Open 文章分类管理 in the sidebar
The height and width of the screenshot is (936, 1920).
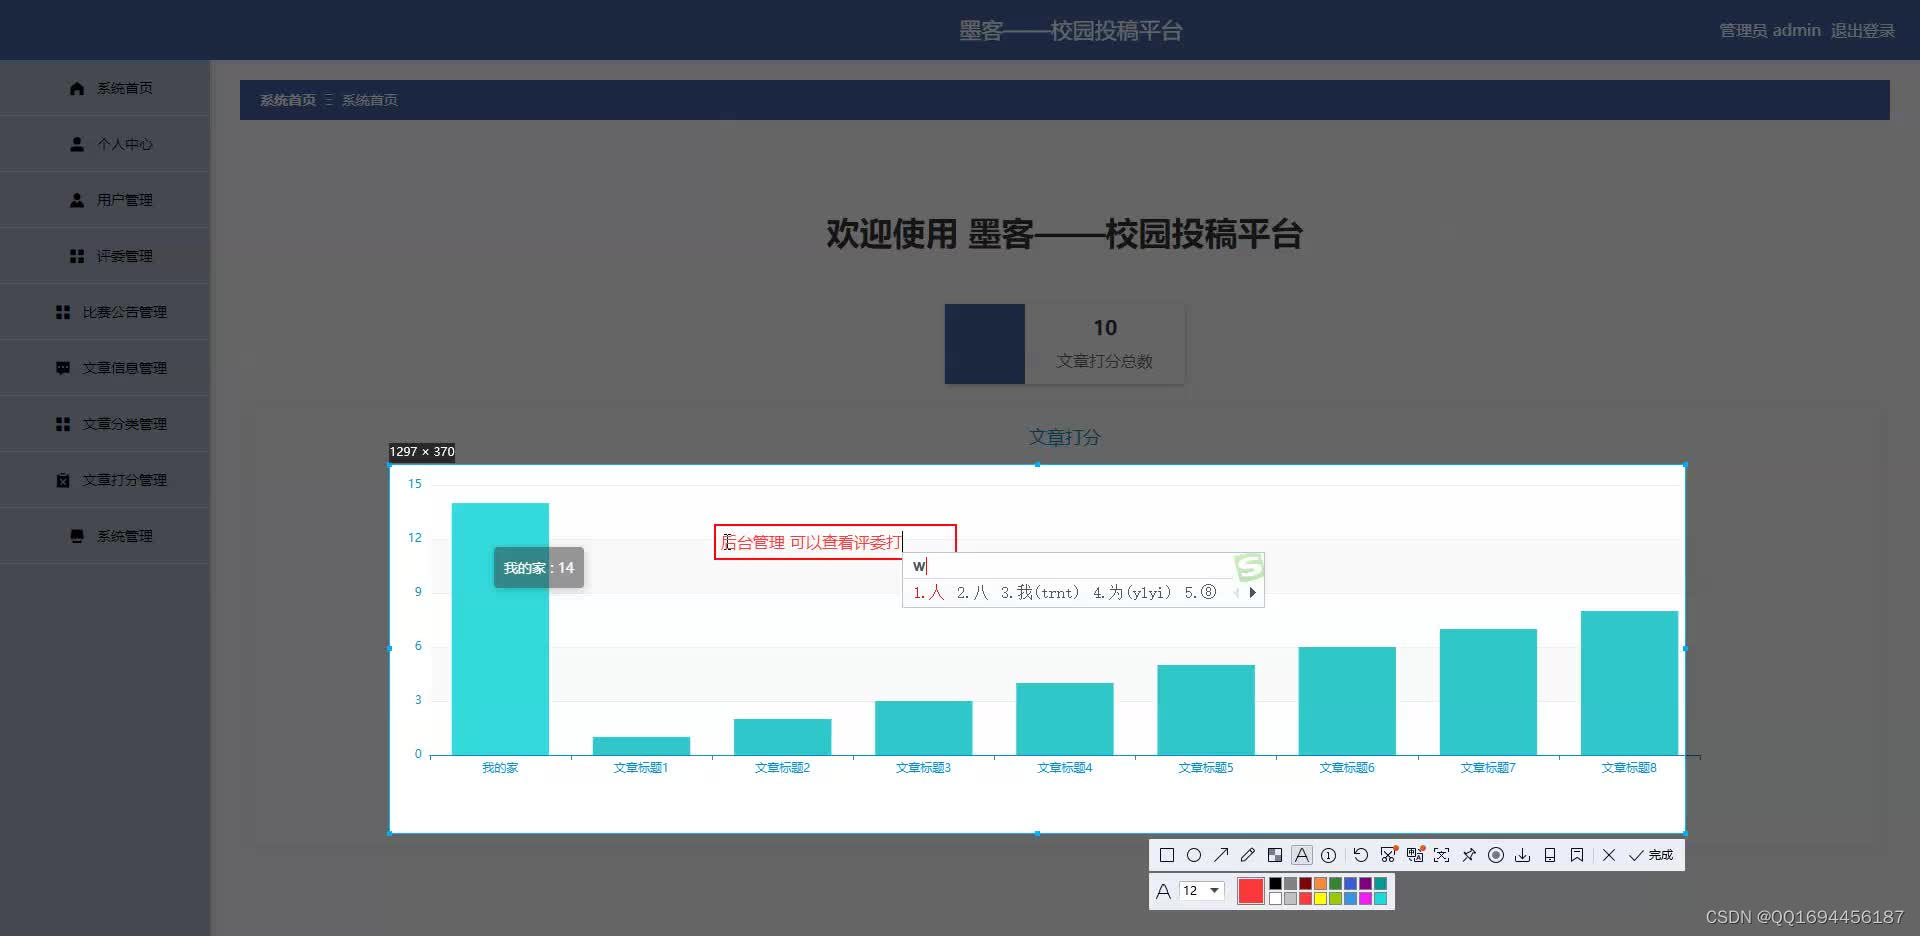click(x=105, y=424)
